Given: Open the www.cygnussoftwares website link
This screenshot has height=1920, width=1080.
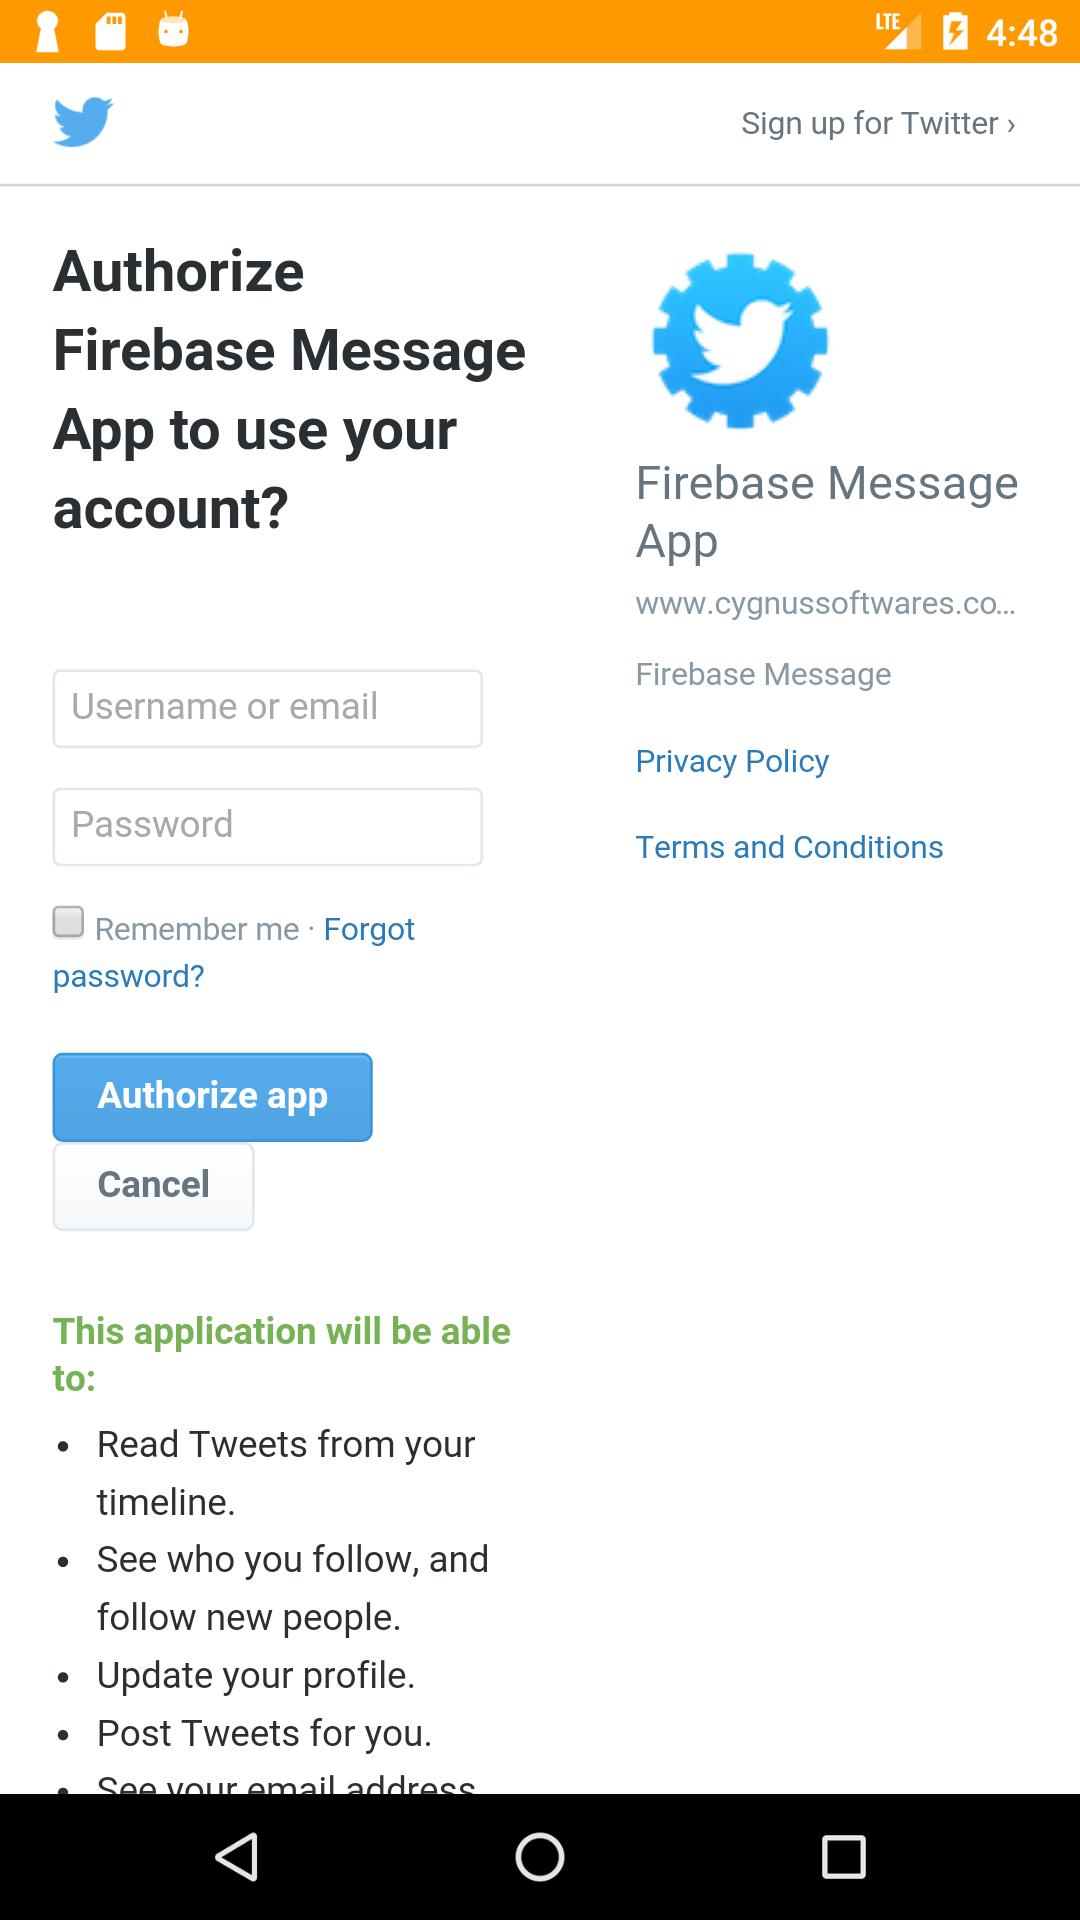Looking at the screenshot, I should click(x=826, y=603).
